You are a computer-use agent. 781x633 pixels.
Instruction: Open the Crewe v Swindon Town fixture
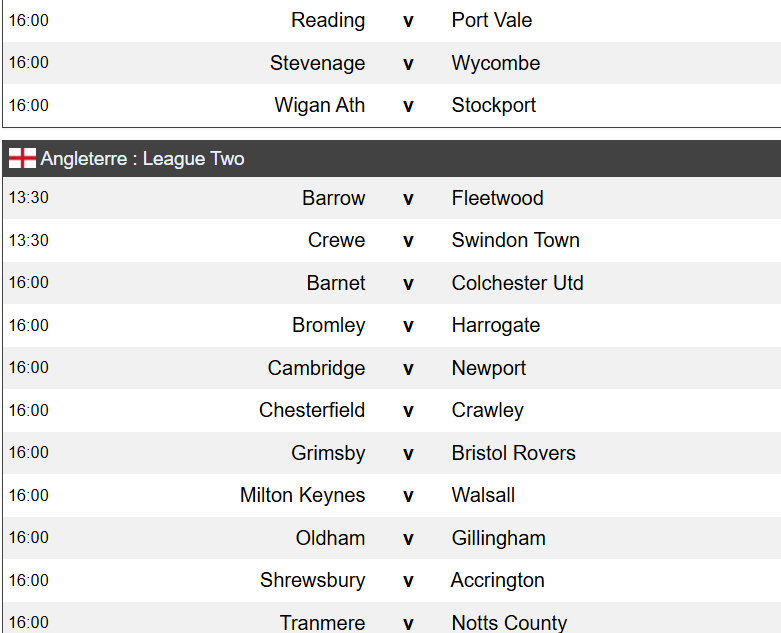pos(392,241)
